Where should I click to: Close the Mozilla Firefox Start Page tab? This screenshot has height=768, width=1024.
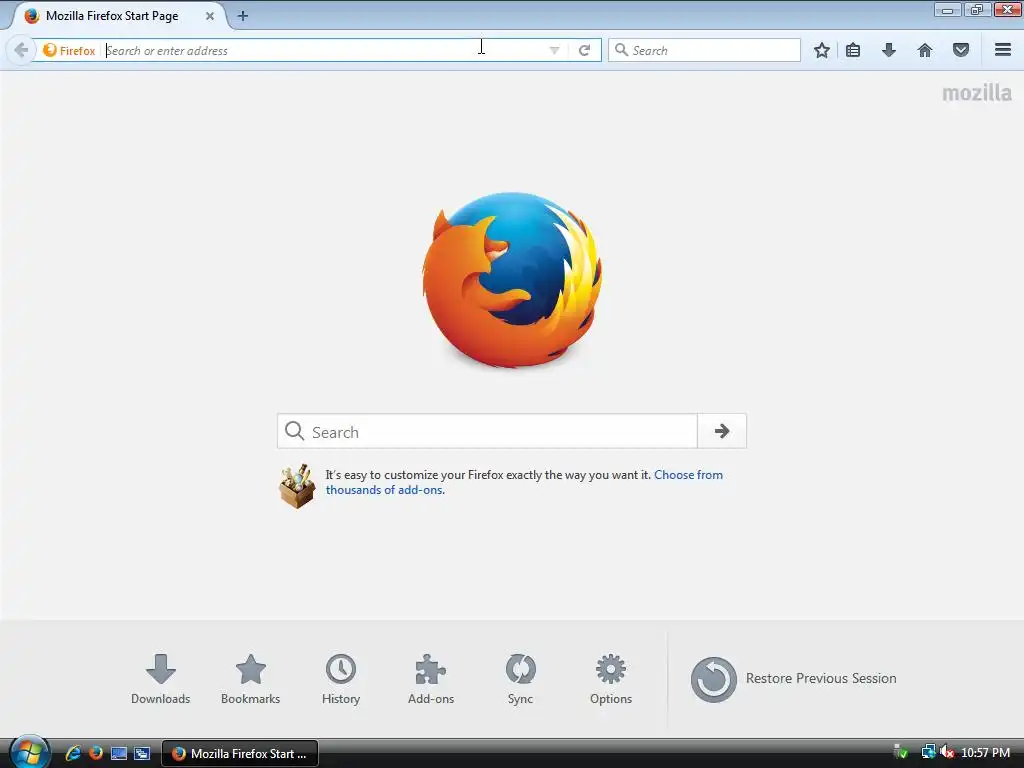210,16
